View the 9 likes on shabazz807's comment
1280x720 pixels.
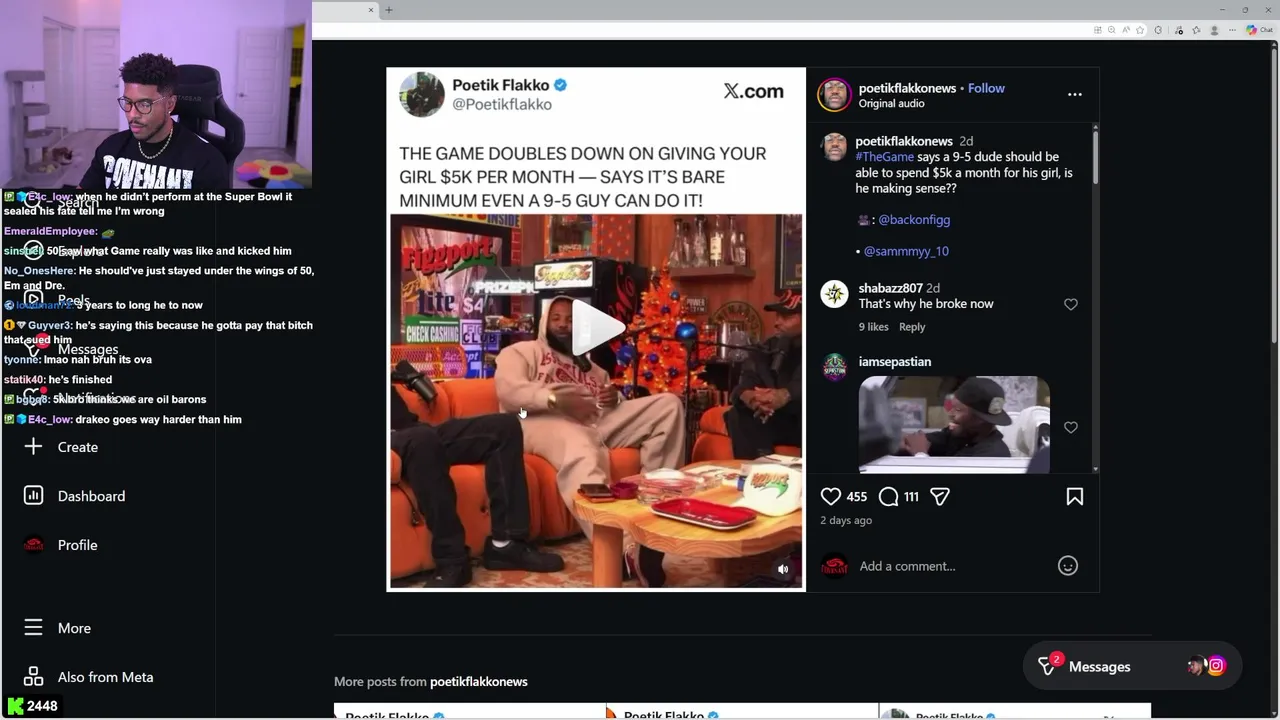(x=874, y=327)
